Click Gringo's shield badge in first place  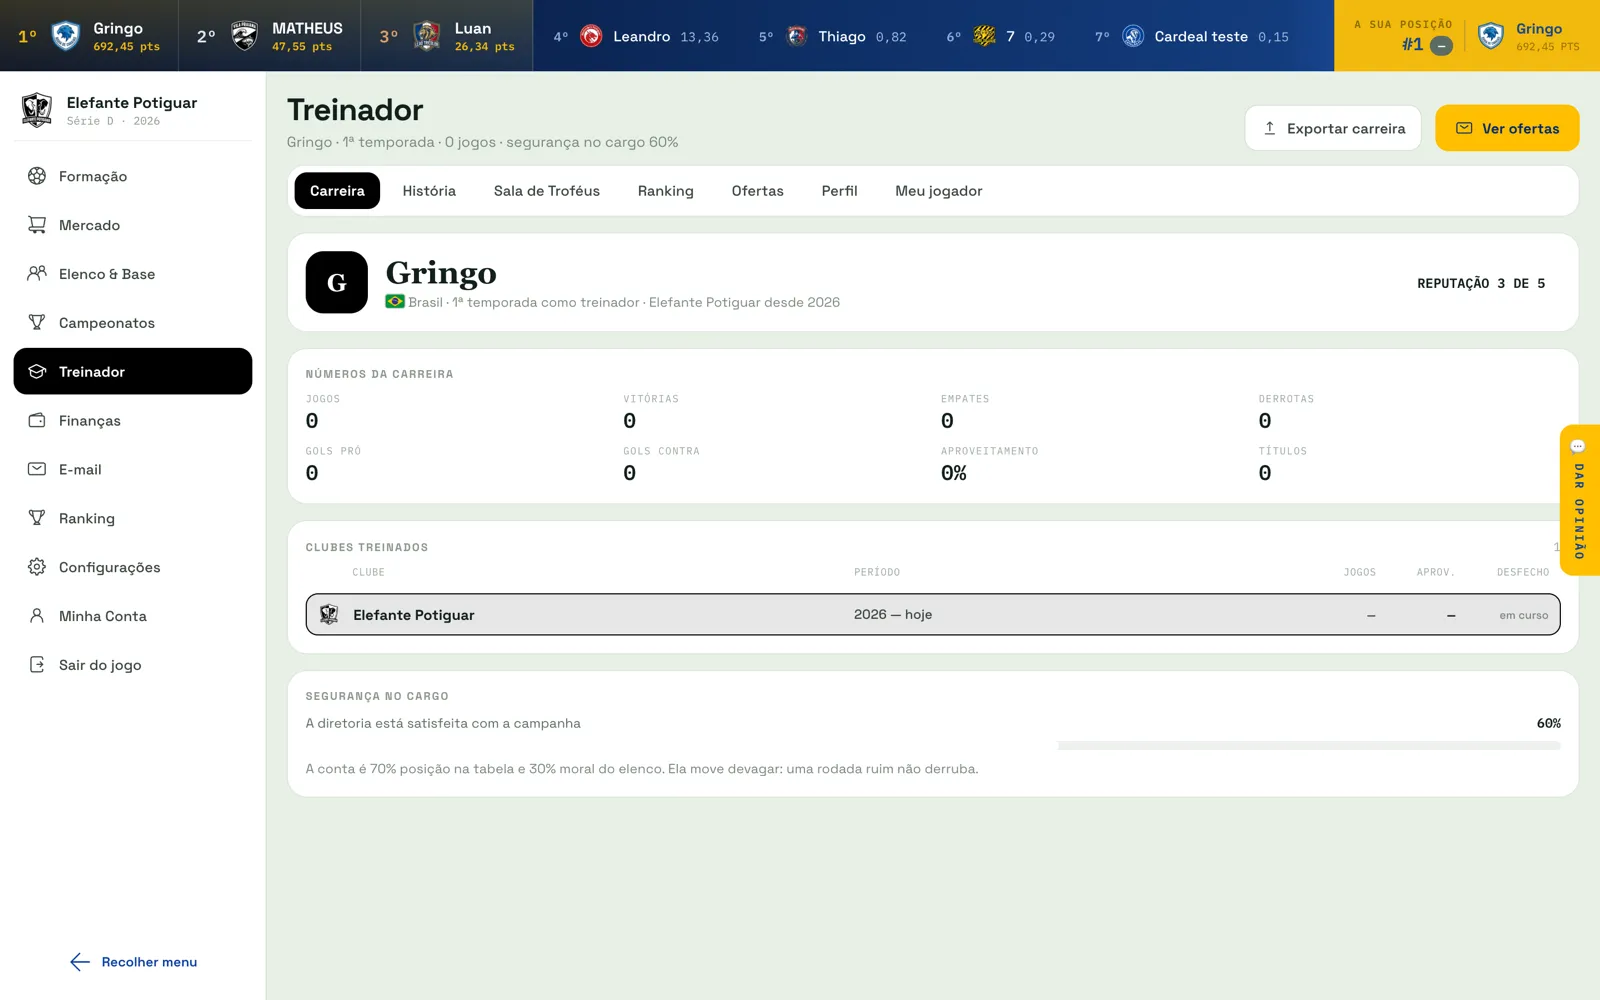point(66,36)
